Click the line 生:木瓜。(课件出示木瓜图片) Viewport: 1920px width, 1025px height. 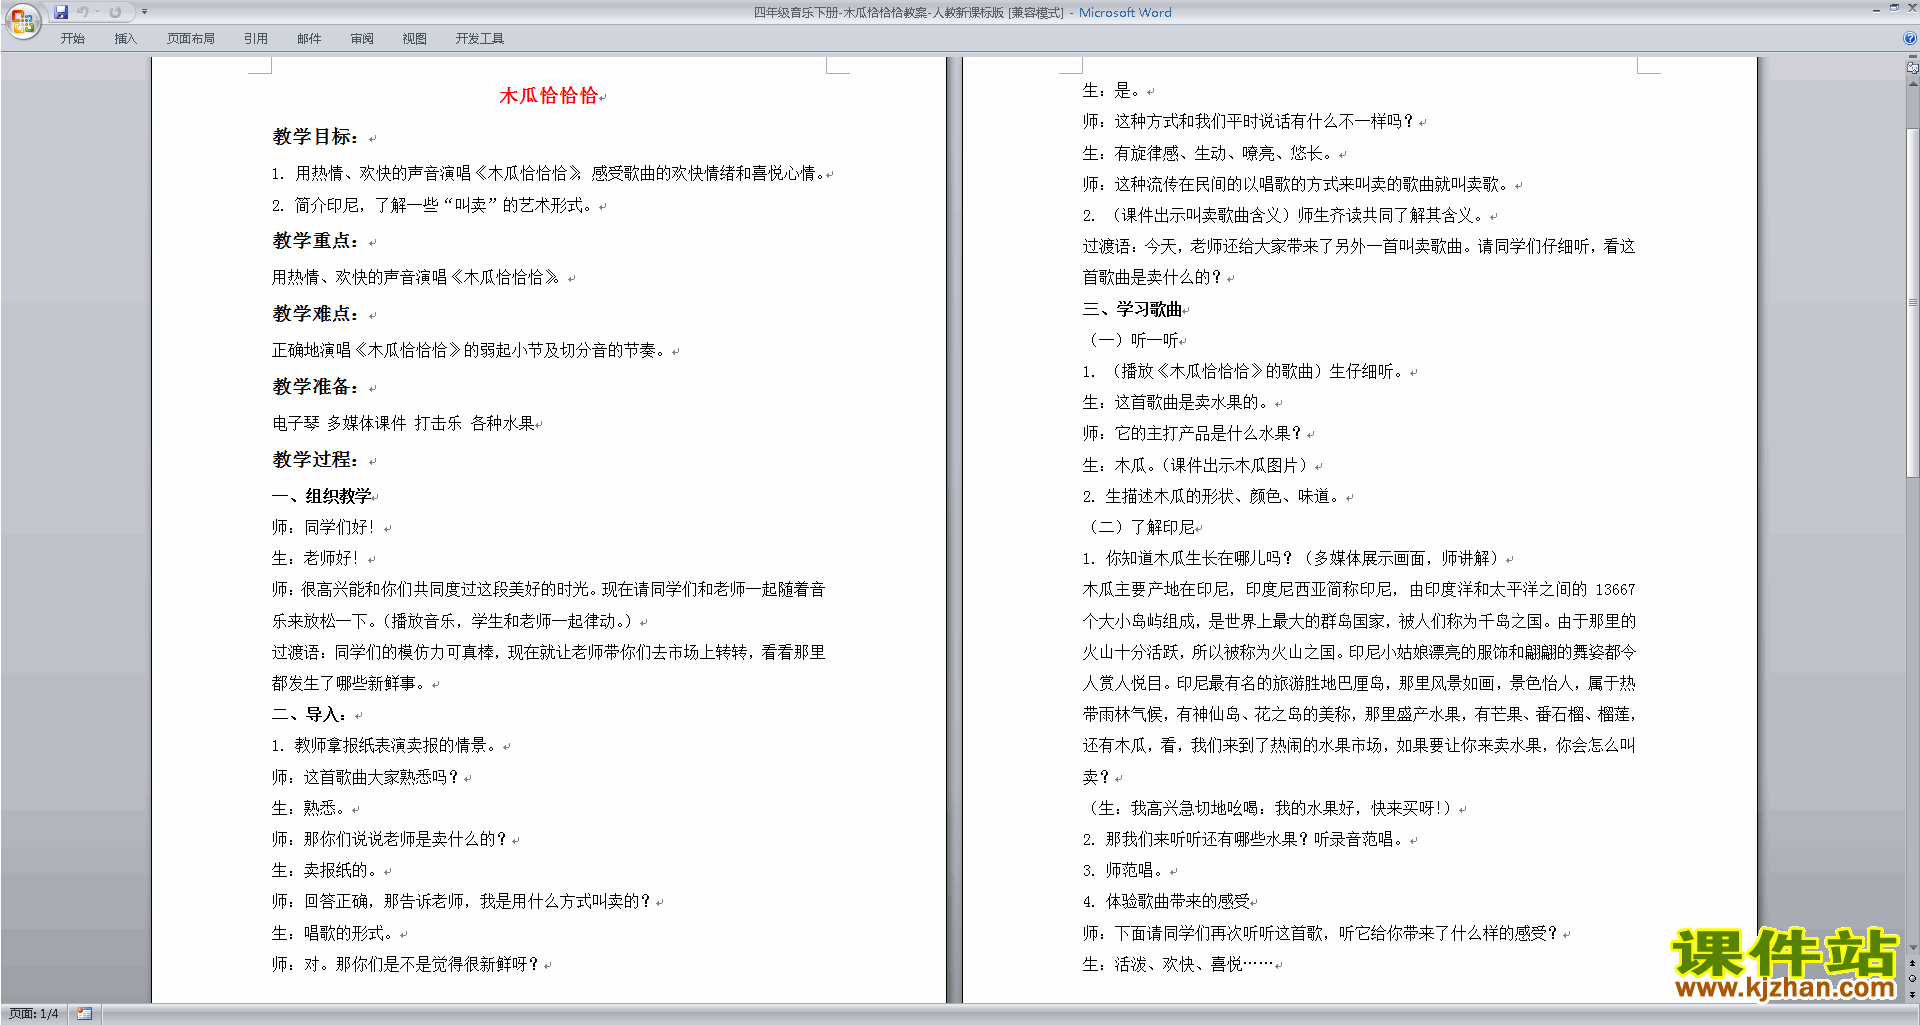coord(1195,465)
